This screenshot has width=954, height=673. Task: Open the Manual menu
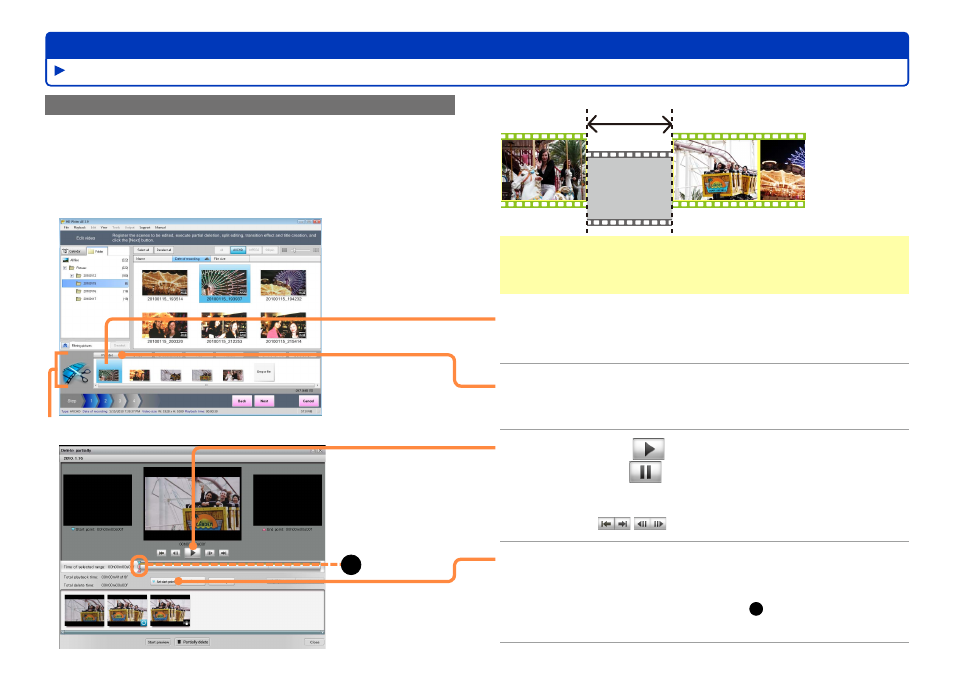coord(161,228)
